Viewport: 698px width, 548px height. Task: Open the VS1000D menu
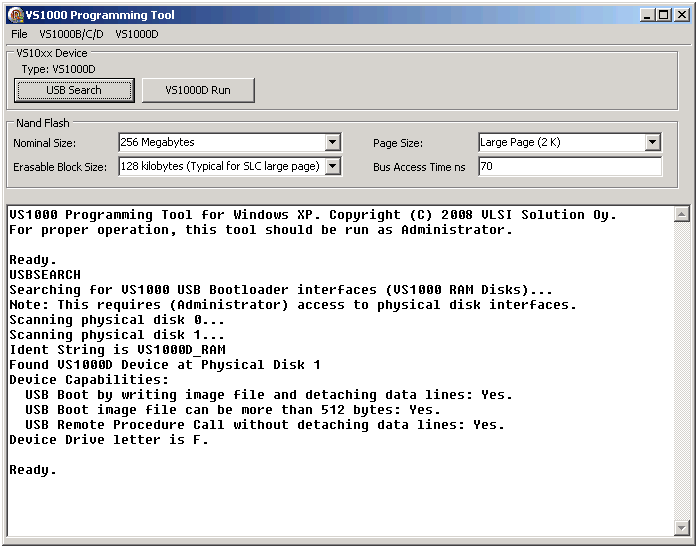point(136,34)
